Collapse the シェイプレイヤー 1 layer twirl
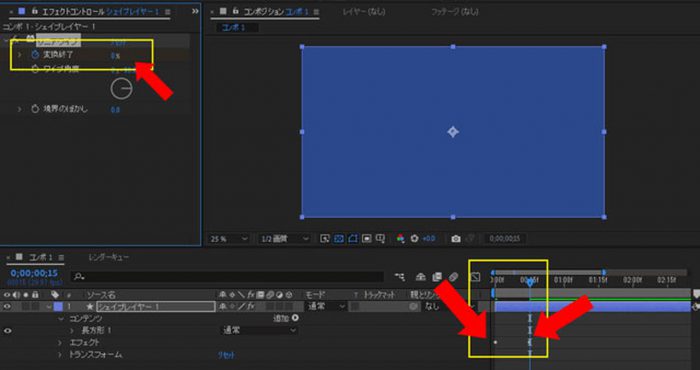Screen dimensions: 700x370 (x=49, y=307)
